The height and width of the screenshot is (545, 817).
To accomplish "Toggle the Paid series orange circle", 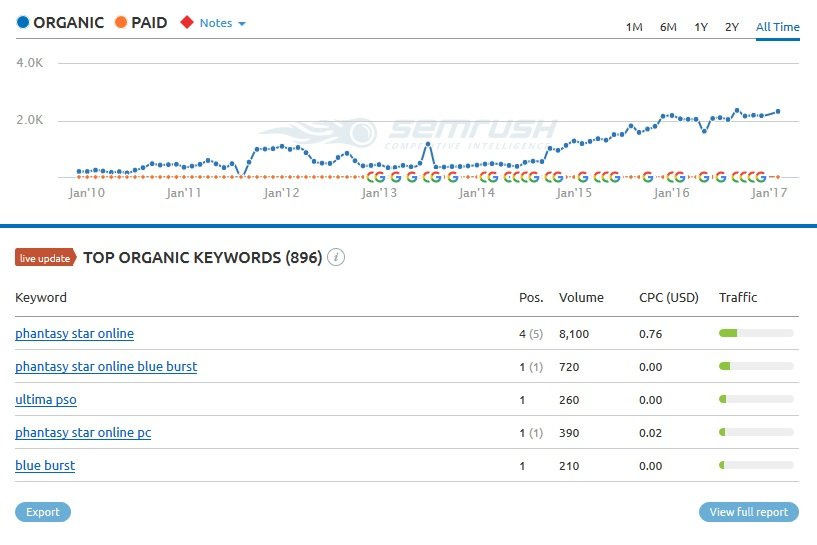I will (121, 22).
